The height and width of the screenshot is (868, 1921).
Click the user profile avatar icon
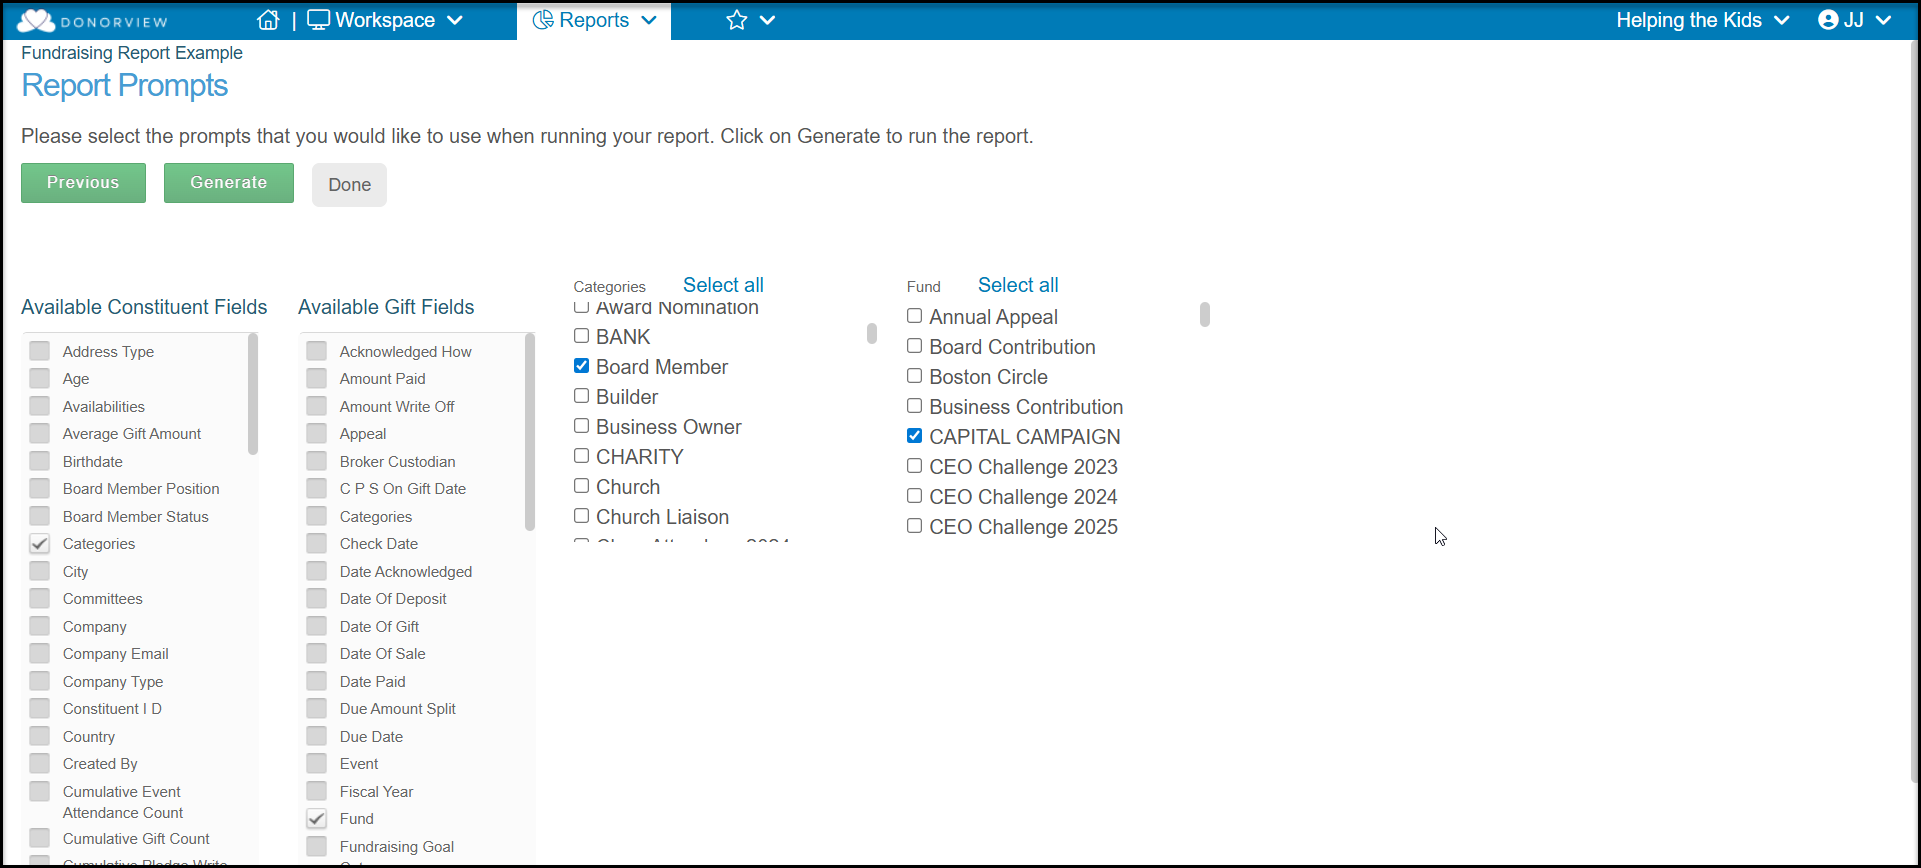click(x=1828, y=20)
